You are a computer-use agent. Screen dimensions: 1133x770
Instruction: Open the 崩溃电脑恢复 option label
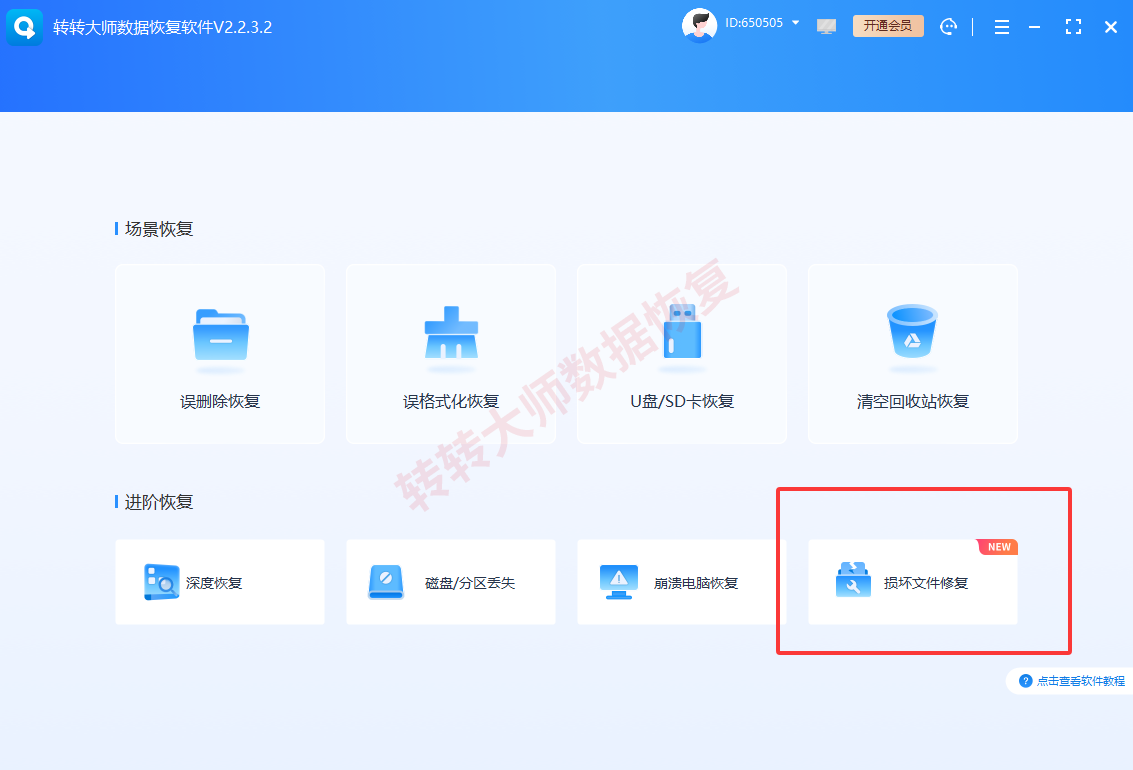[696, 583]
